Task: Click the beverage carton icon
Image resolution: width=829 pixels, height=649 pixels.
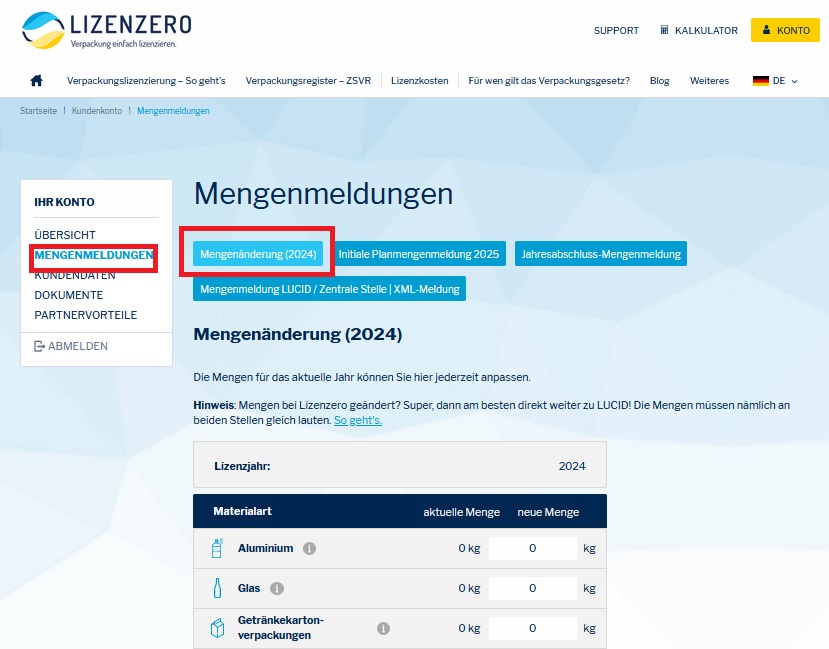Action: click(217, 628)
